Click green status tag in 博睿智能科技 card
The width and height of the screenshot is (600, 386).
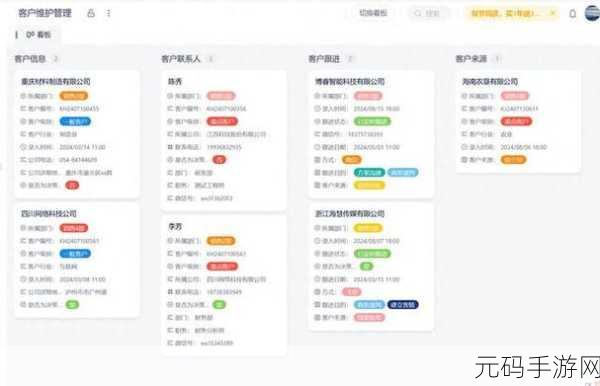click(372, 121)
